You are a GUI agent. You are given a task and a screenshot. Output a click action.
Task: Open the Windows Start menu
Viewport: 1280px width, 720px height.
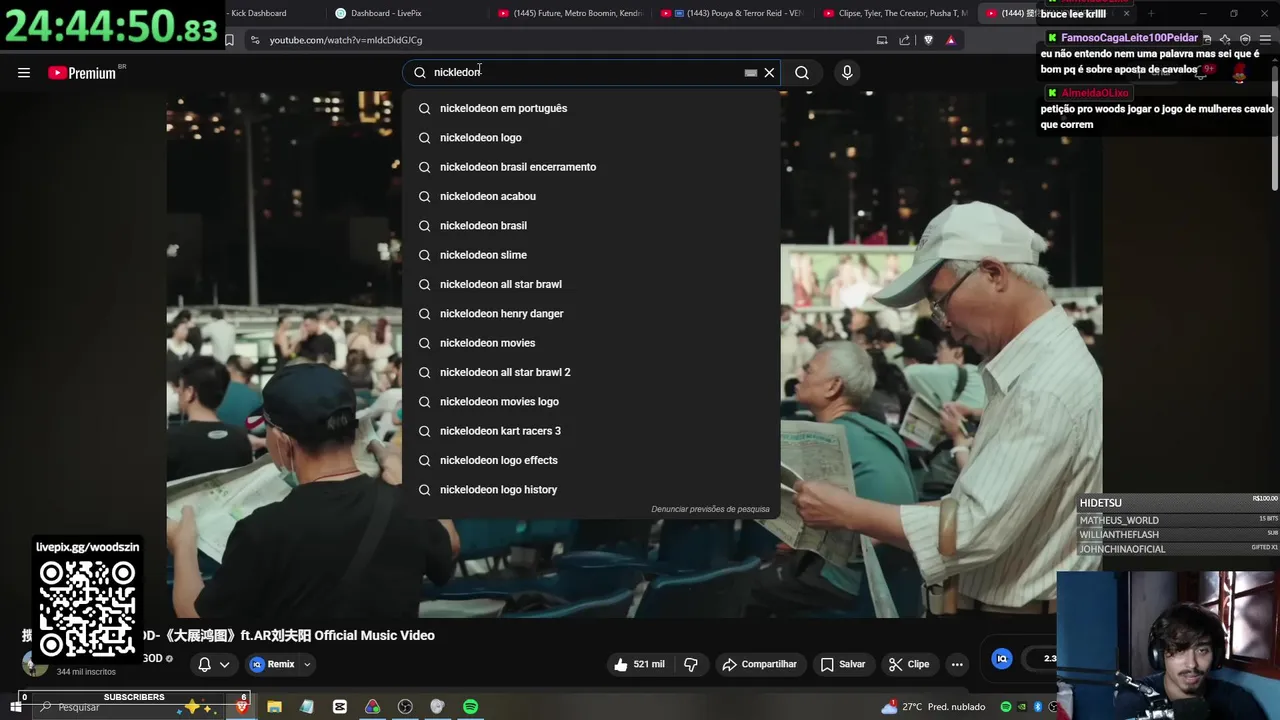click(x=15, y=707)
